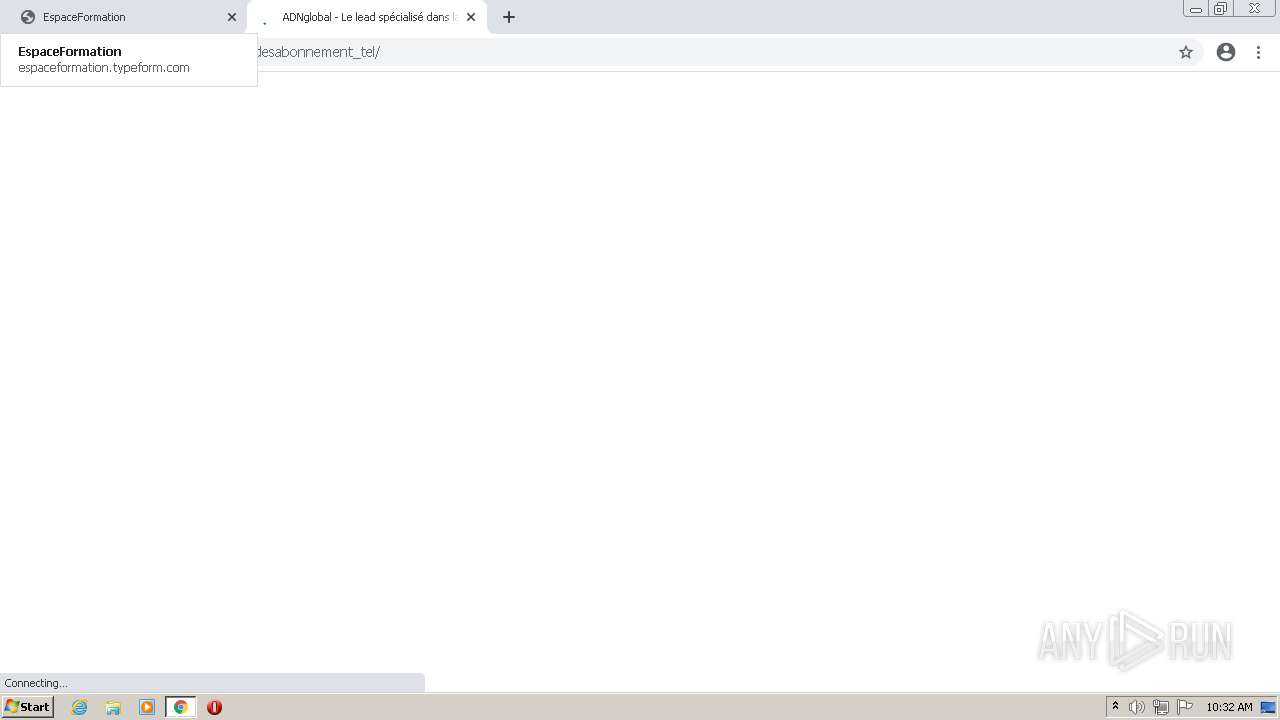Select Chrome in the taskbar
The image size is (1280, 720).
[x=181, y=707]
